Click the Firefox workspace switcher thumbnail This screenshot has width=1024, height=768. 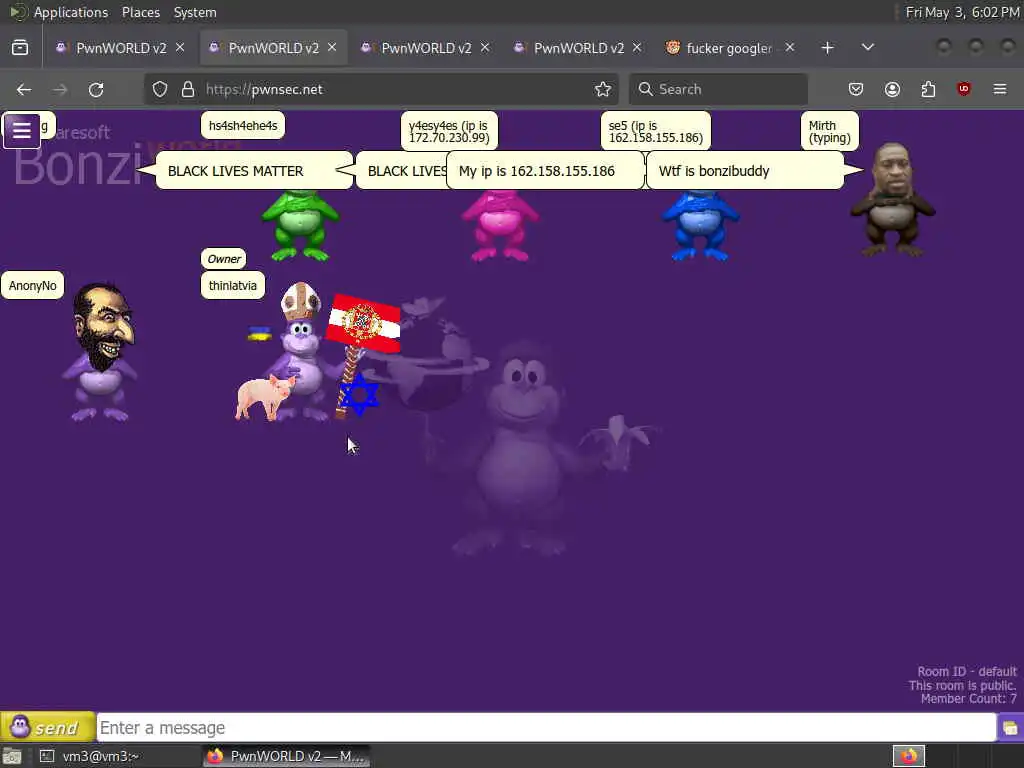[909, 756]
